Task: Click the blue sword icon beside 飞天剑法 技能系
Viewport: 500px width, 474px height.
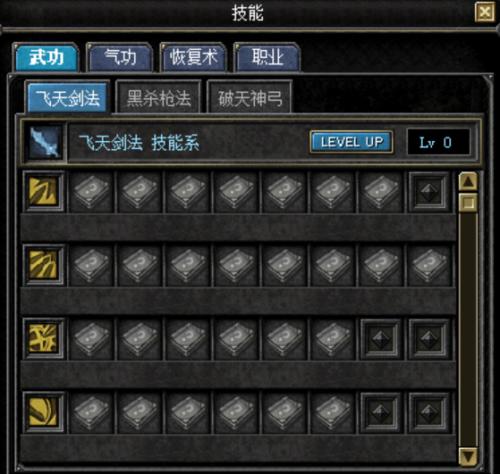Action: pos(45,143)
